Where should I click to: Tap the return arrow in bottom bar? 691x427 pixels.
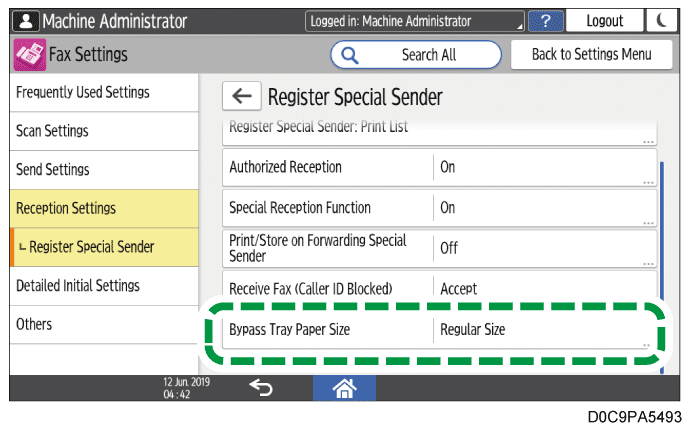pyautogui.click(x=260, y=389)
